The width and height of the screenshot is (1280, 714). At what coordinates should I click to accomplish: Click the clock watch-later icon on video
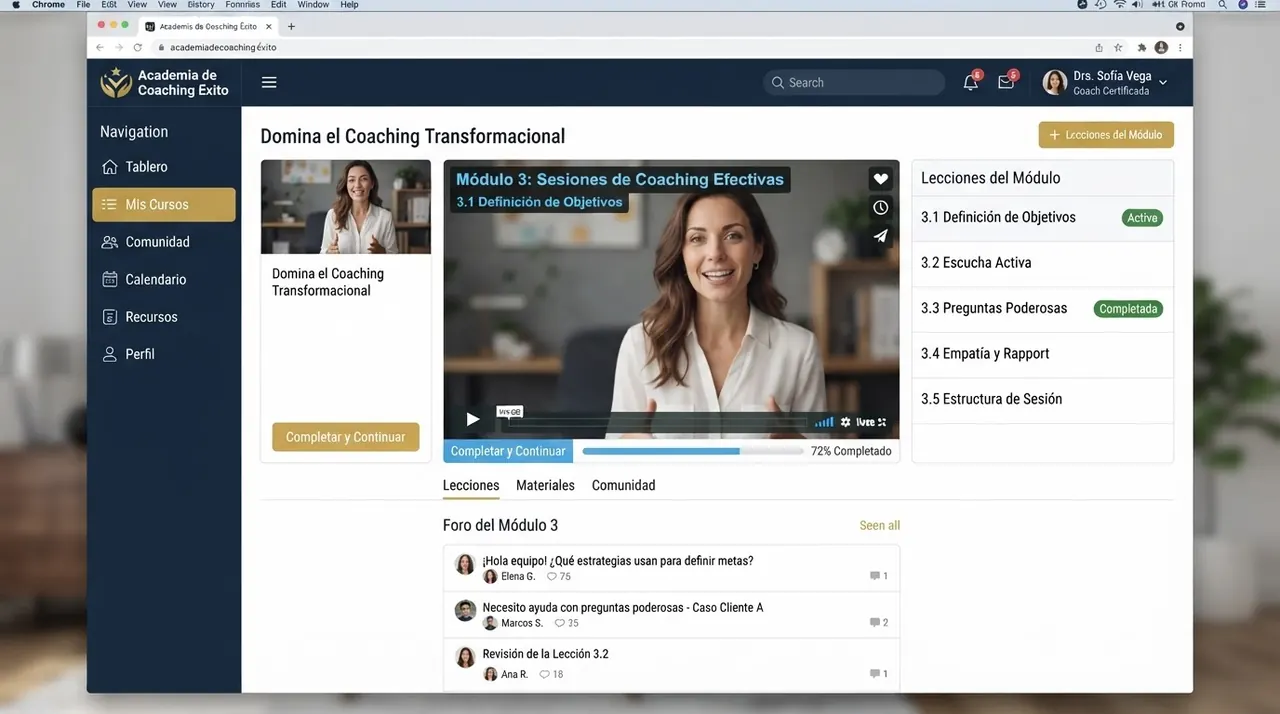(880, 208)
